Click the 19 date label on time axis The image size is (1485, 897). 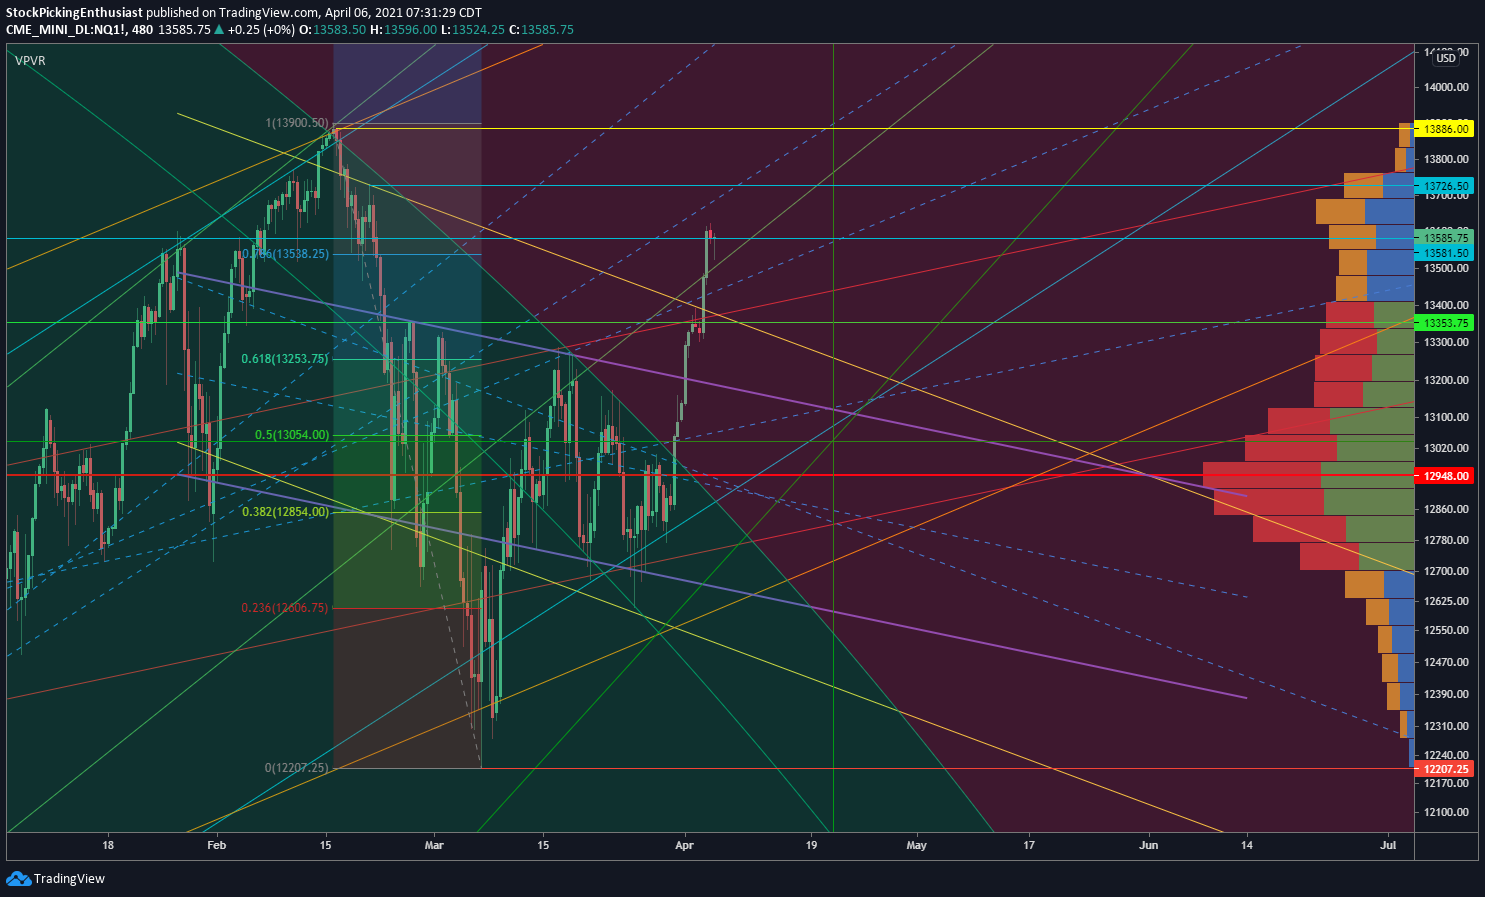click(x=812, y=845)
